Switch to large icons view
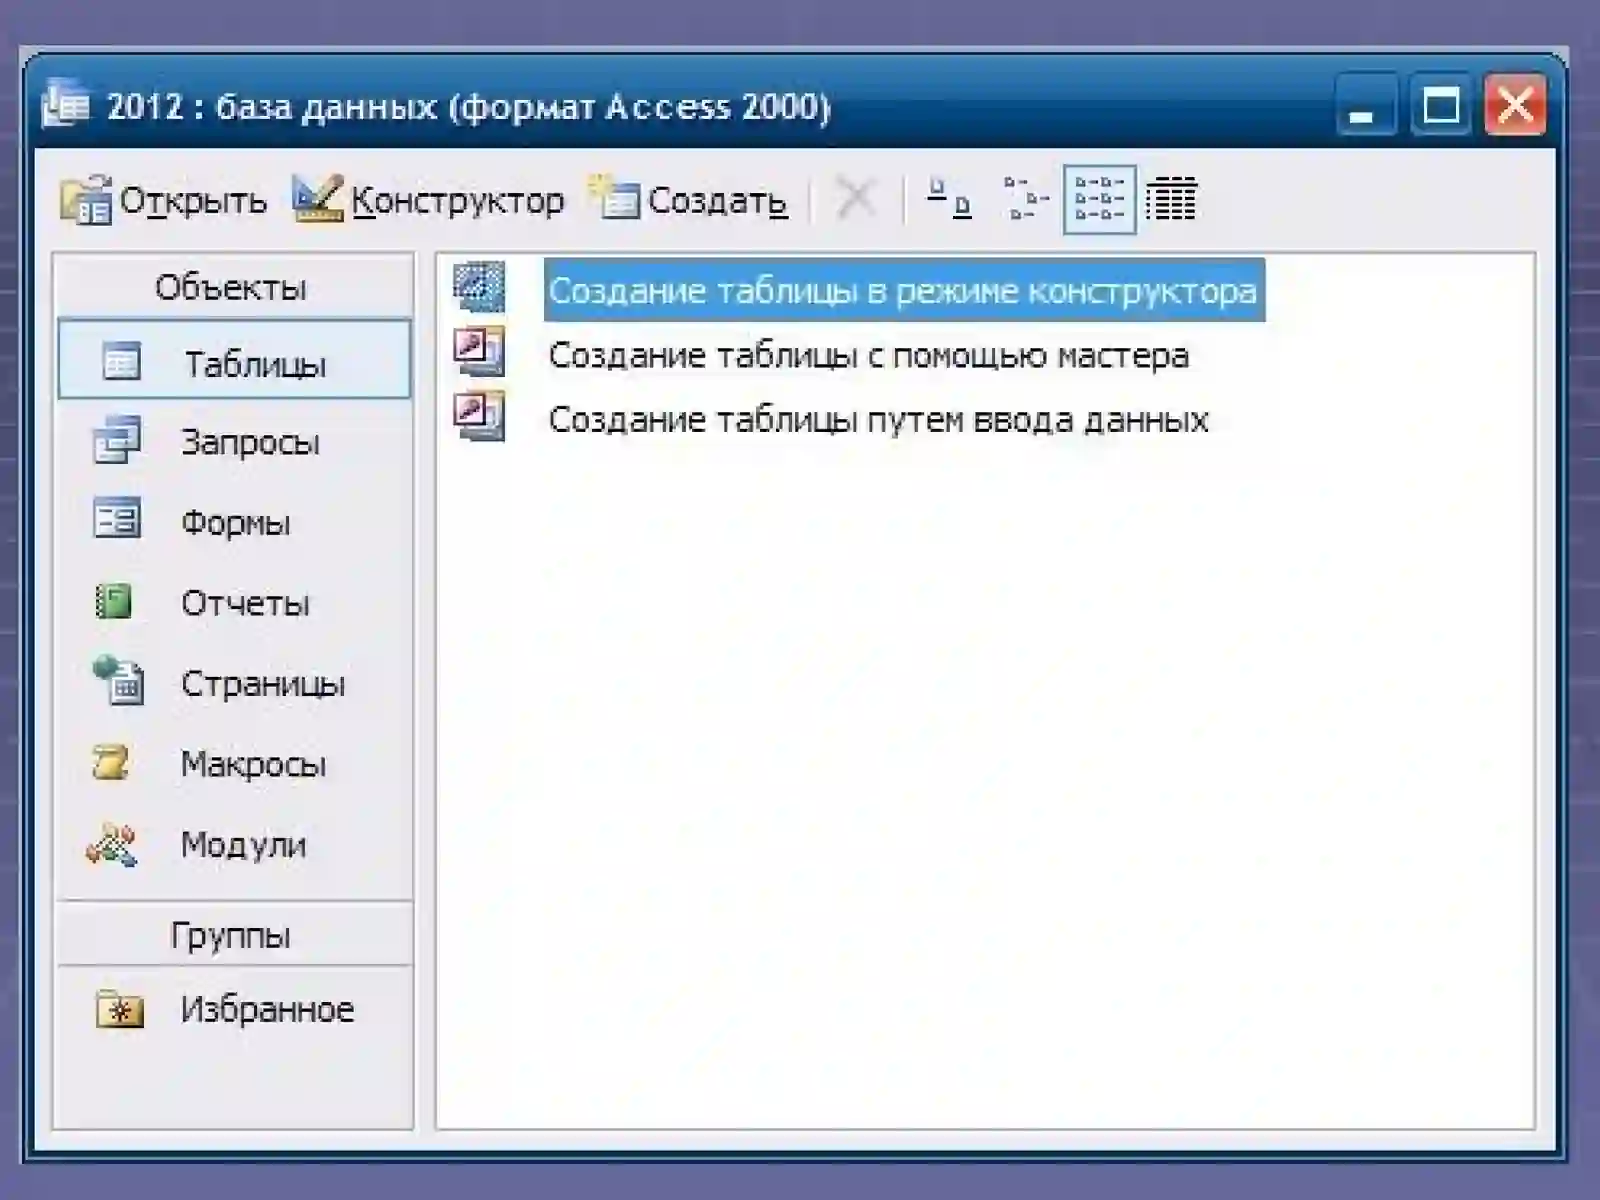 [949, 199]
